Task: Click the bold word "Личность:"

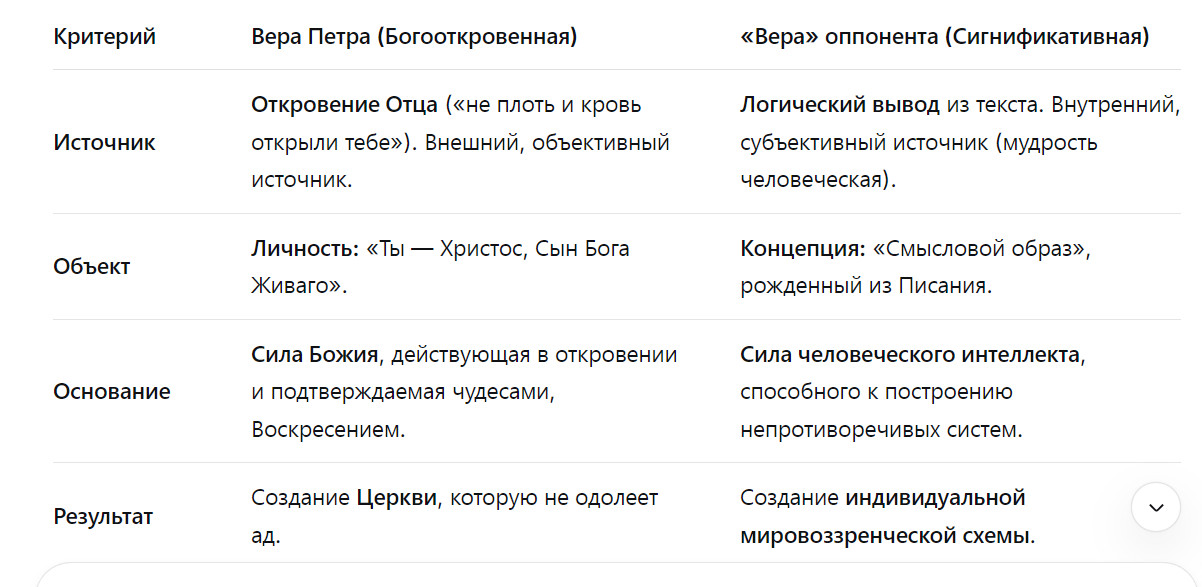Action: 304,249
